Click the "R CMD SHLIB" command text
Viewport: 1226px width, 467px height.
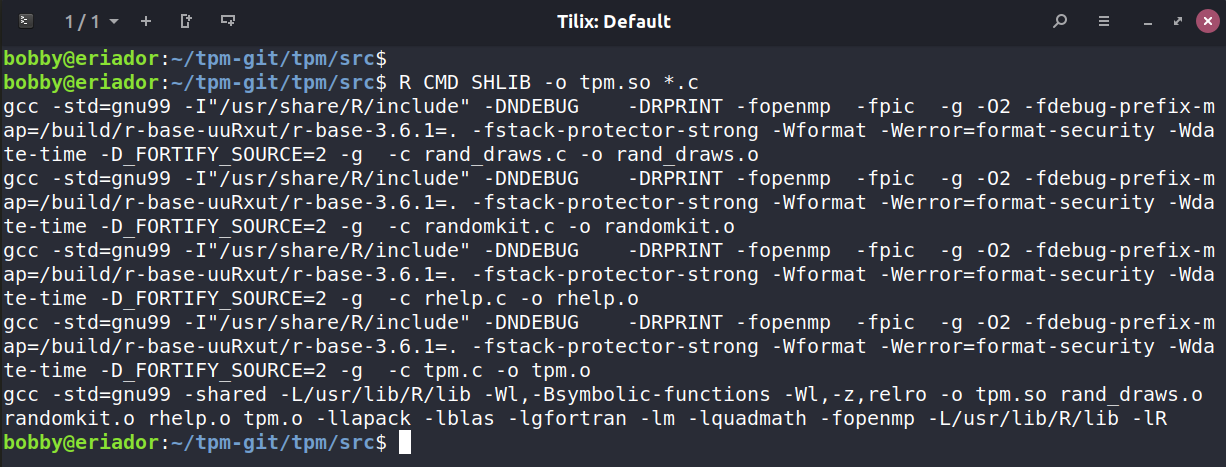(463, 81)
